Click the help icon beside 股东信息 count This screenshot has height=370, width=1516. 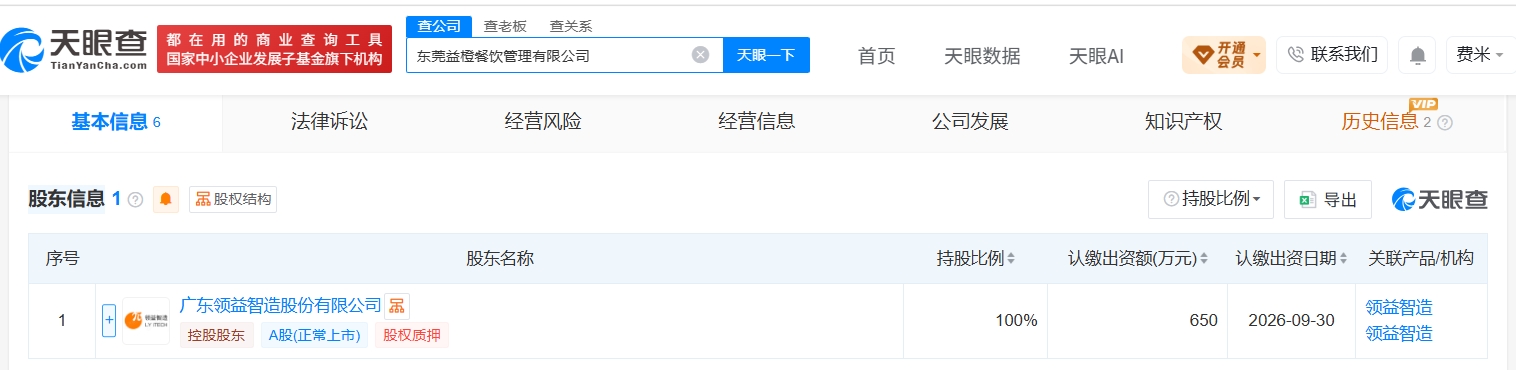pyautogui.click(x=136, y=200)
